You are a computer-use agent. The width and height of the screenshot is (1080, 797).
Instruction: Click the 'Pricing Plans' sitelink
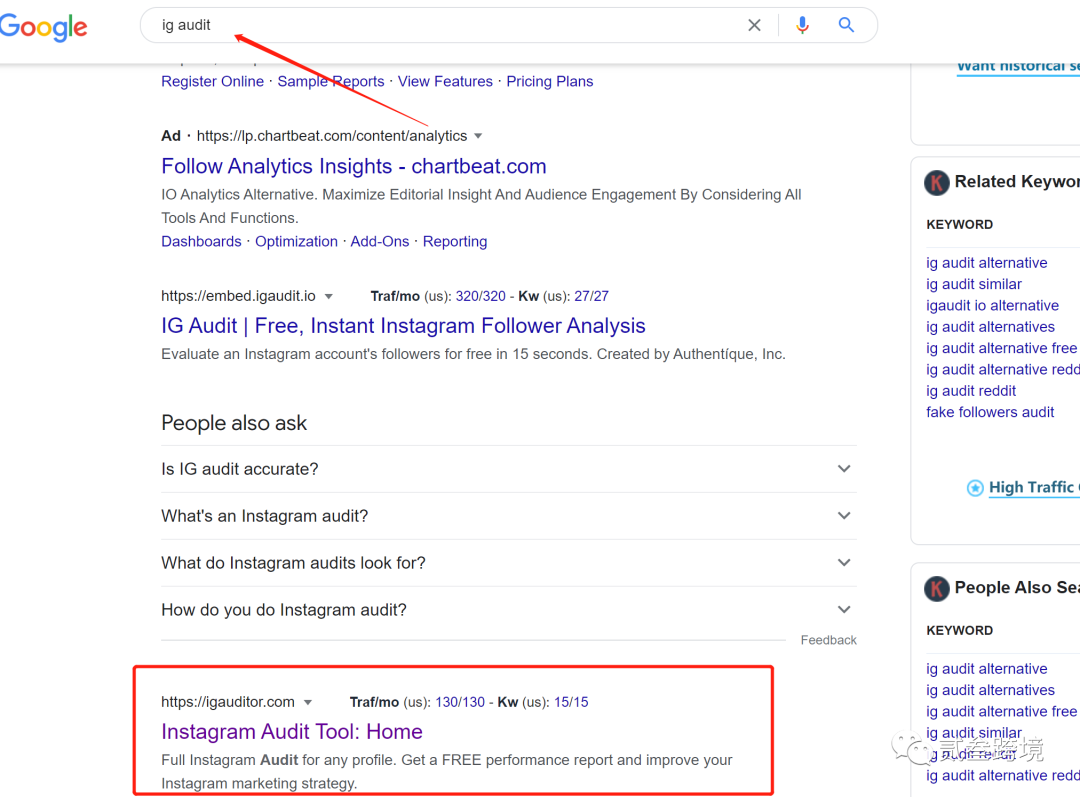click(x=549, y=82)
